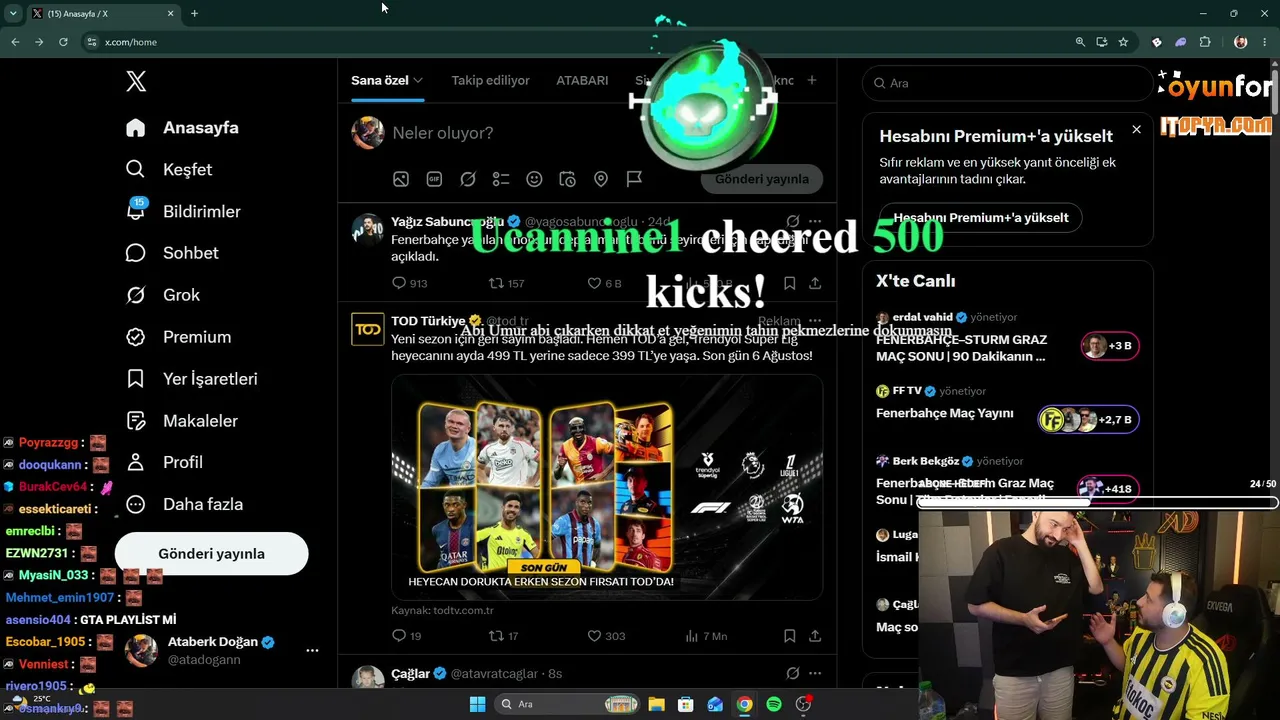Share Yağız Sabuncuoğlu's post
Screen dimensions: 1280x720
click(815, 283)
